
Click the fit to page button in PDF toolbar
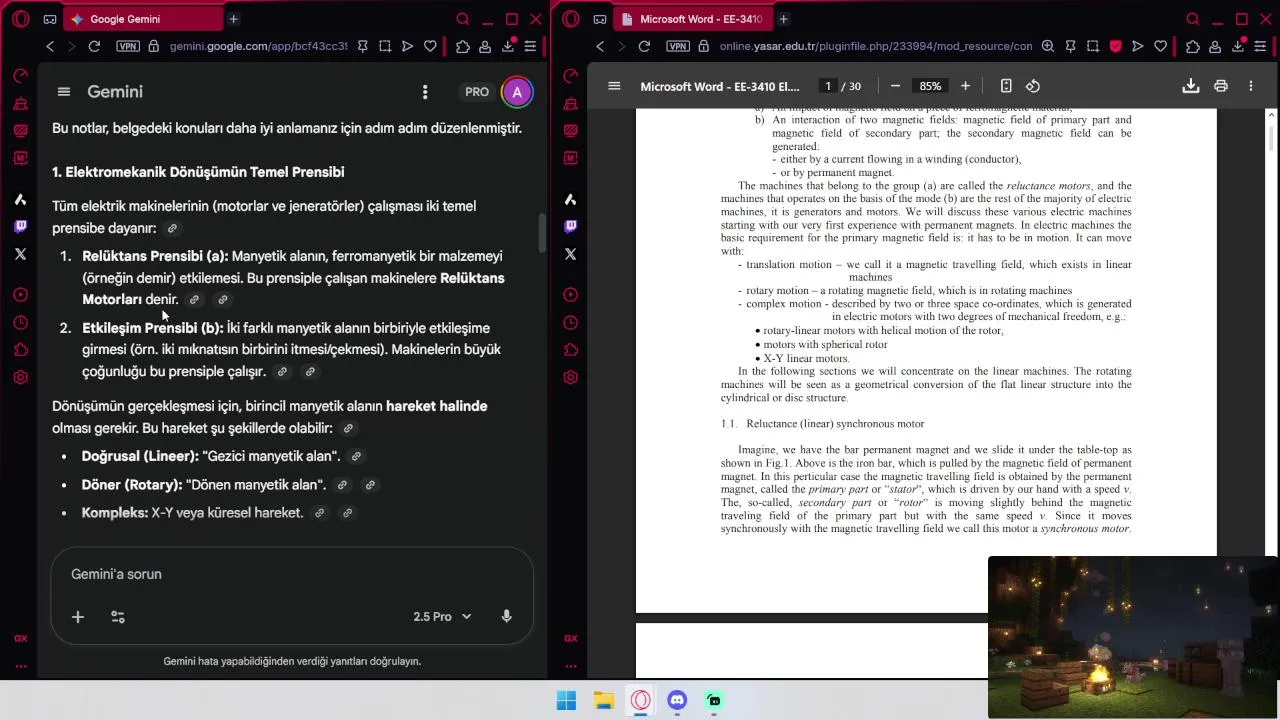(x=1006, y=86)
